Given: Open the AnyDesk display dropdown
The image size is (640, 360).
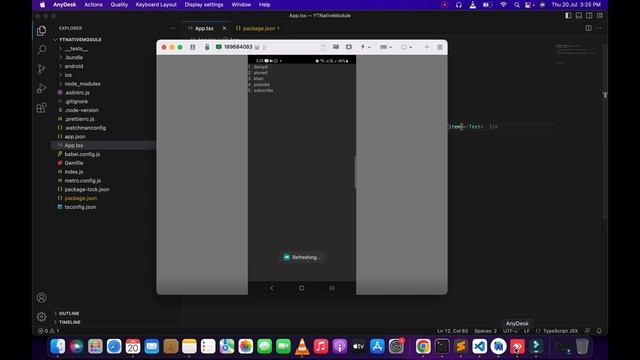Looking at the screenshot, I should click(406, 47).
